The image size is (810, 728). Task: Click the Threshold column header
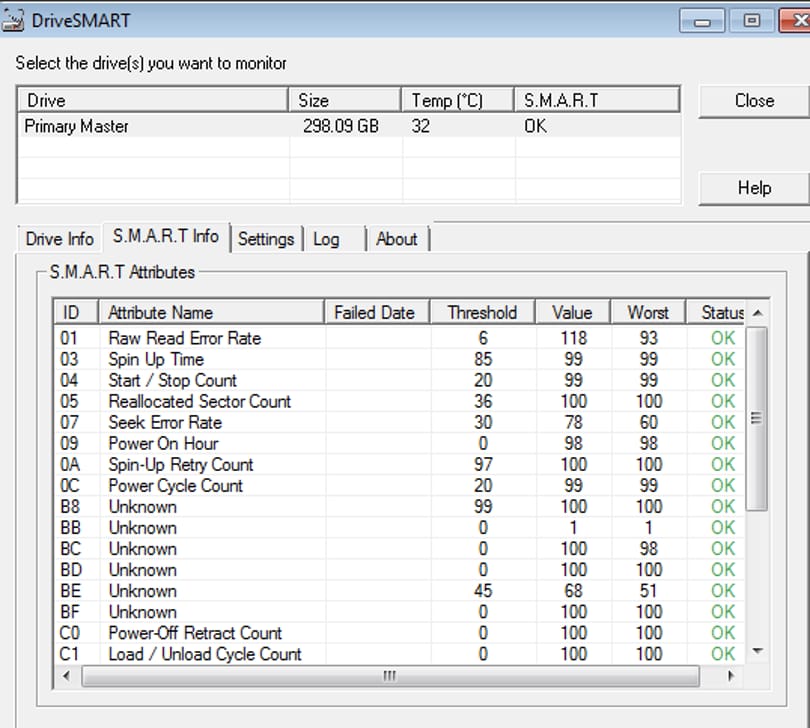(x=482, y=313)
